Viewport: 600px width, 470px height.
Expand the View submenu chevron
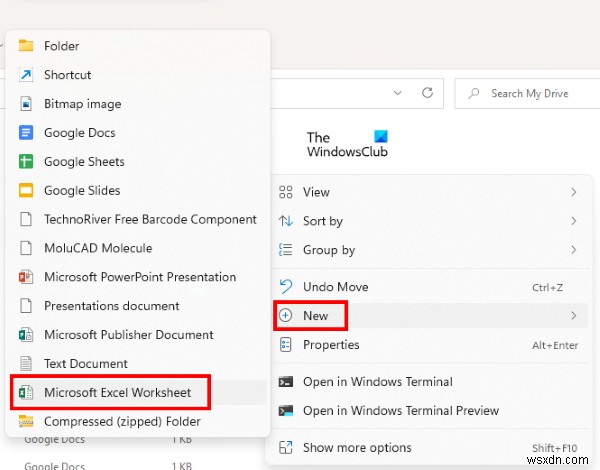pos(574,192)
